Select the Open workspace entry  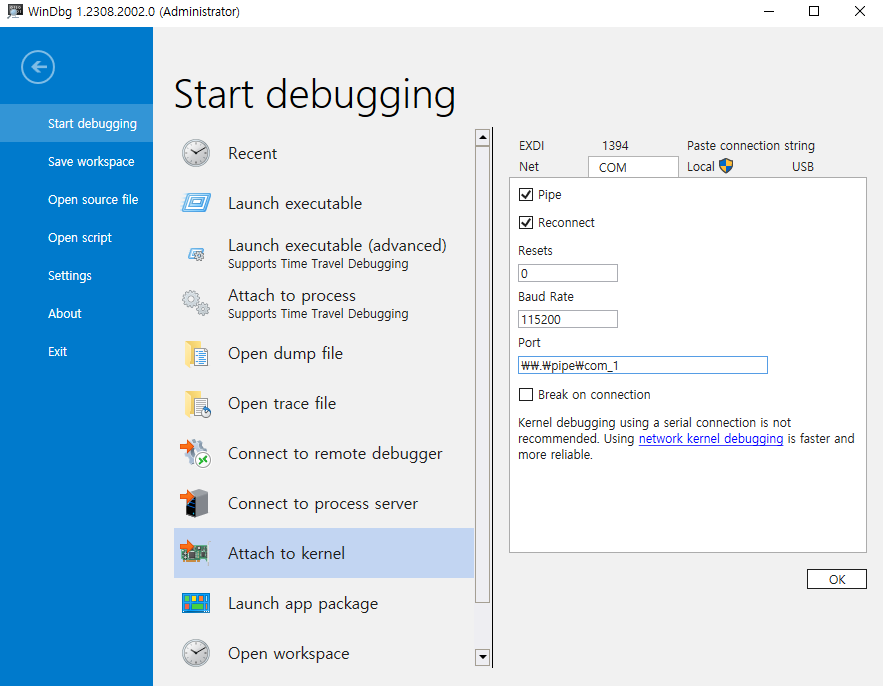point(324,653)
